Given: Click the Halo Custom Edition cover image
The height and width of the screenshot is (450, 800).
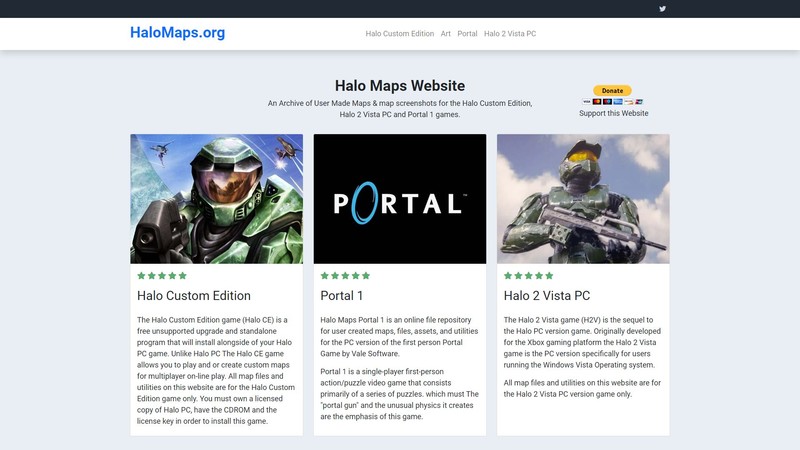Looking at the screenshot, I should pyautogui.click(x=216, y=199).
